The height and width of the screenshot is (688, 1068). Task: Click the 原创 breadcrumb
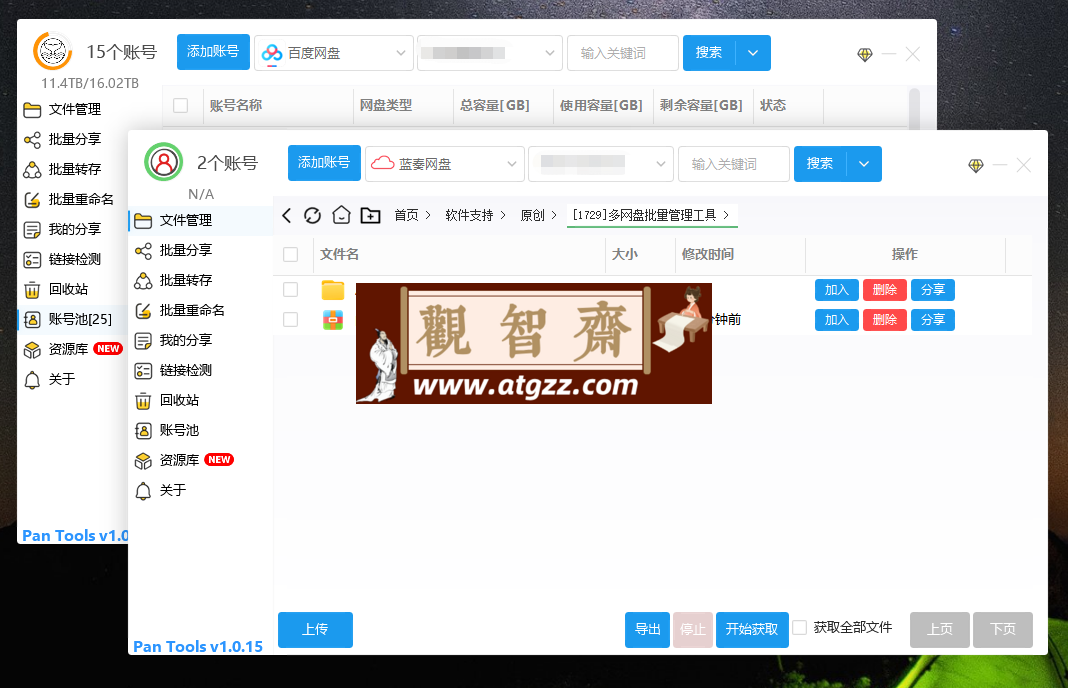coord(533,215)
